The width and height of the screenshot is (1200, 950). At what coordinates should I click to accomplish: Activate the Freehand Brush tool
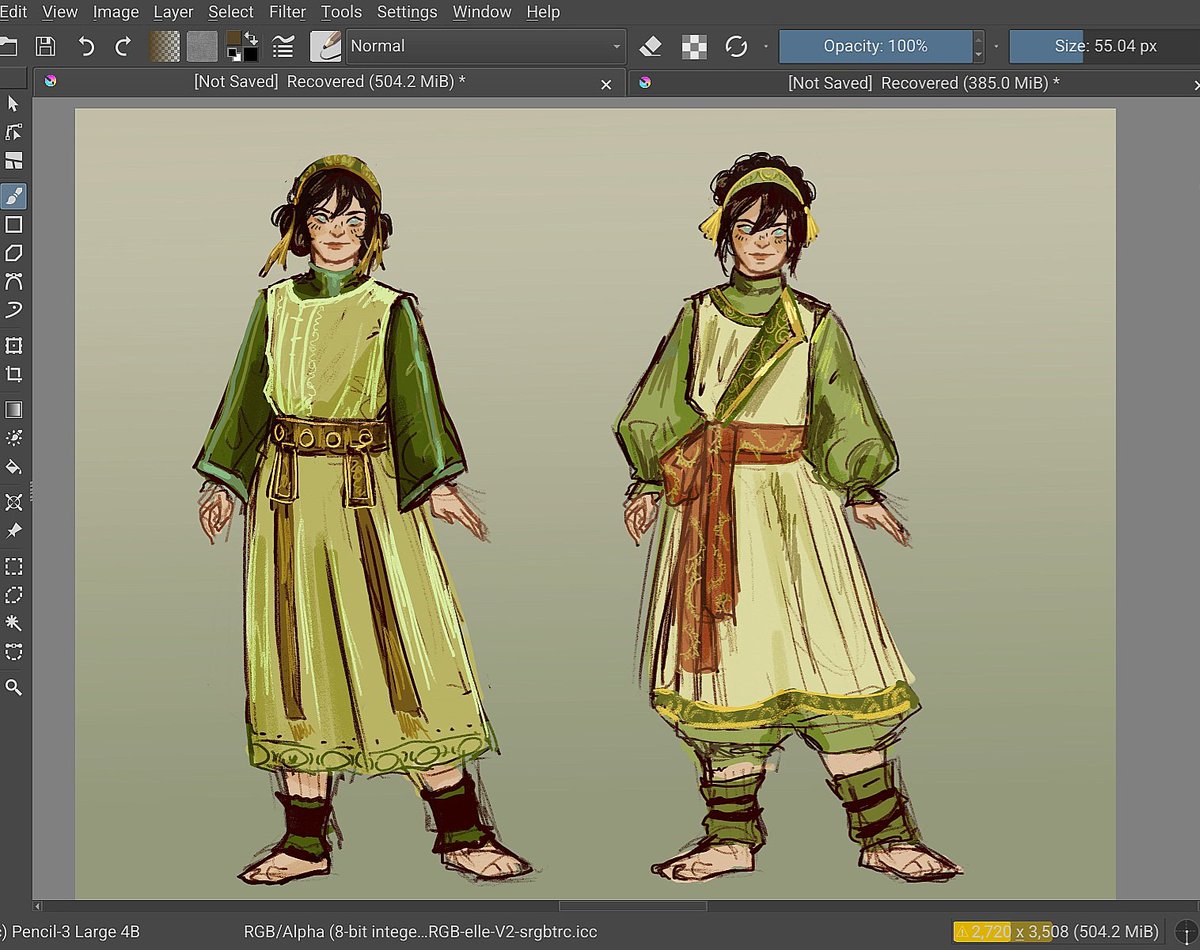[x=13, y=196]
